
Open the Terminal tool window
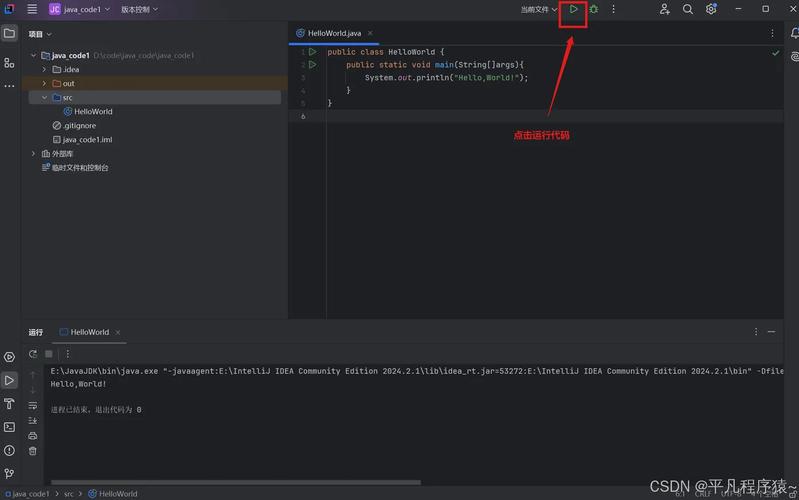click(9, 427)
